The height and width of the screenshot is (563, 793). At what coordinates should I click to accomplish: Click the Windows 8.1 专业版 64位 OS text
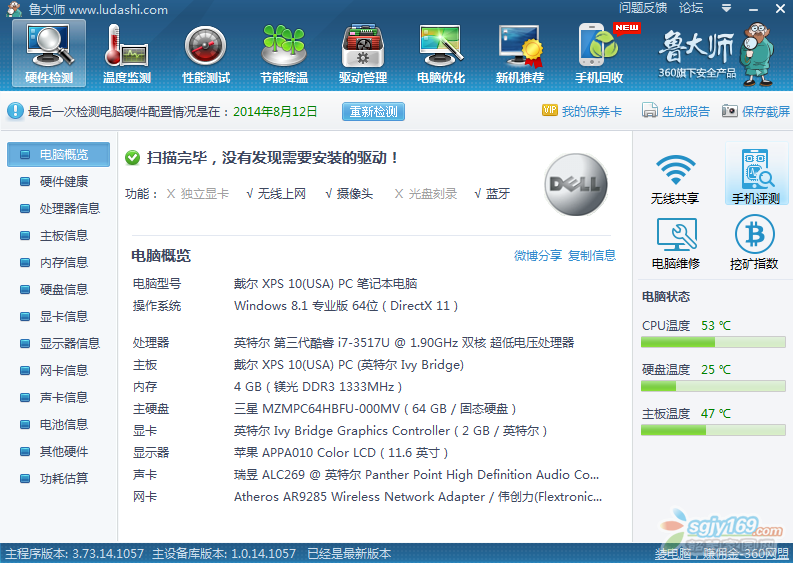pos(346,306)
